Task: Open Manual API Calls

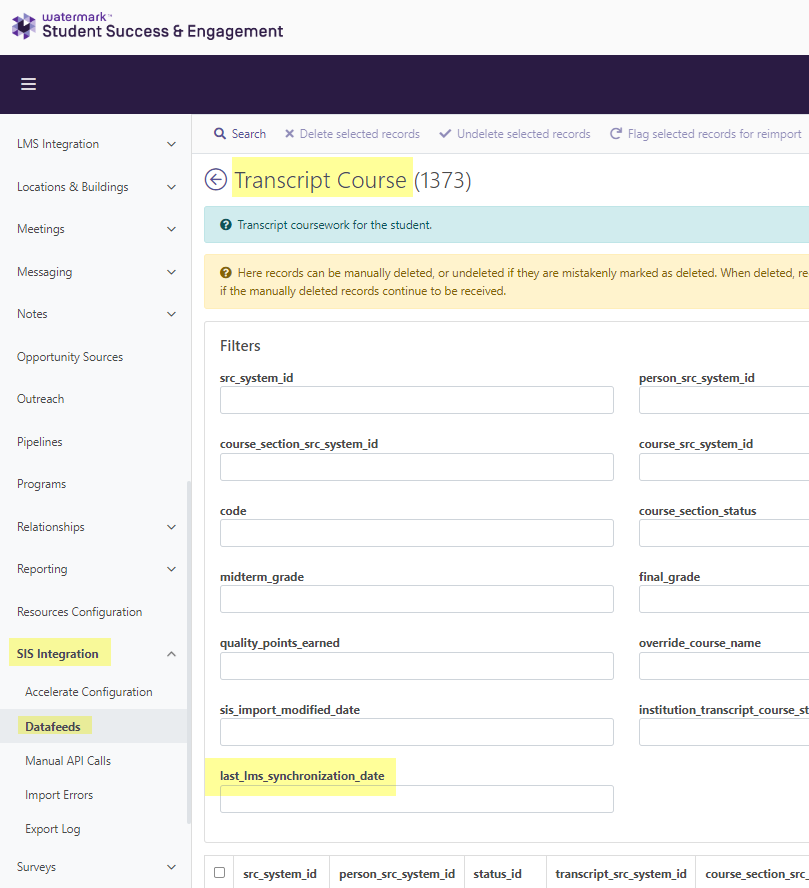Action: [68, 761]
